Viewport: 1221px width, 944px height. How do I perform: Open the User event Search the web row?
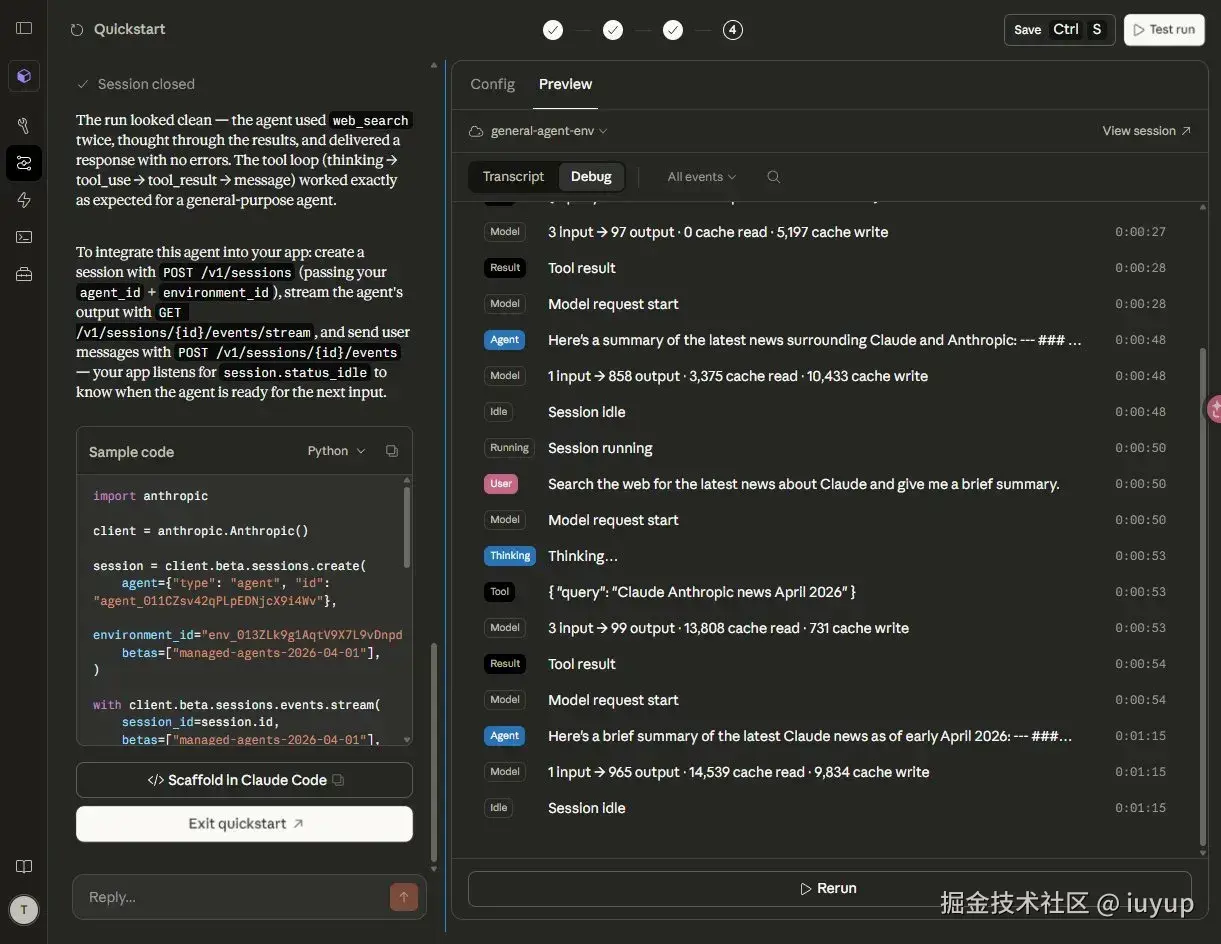[x=825, y=484]
